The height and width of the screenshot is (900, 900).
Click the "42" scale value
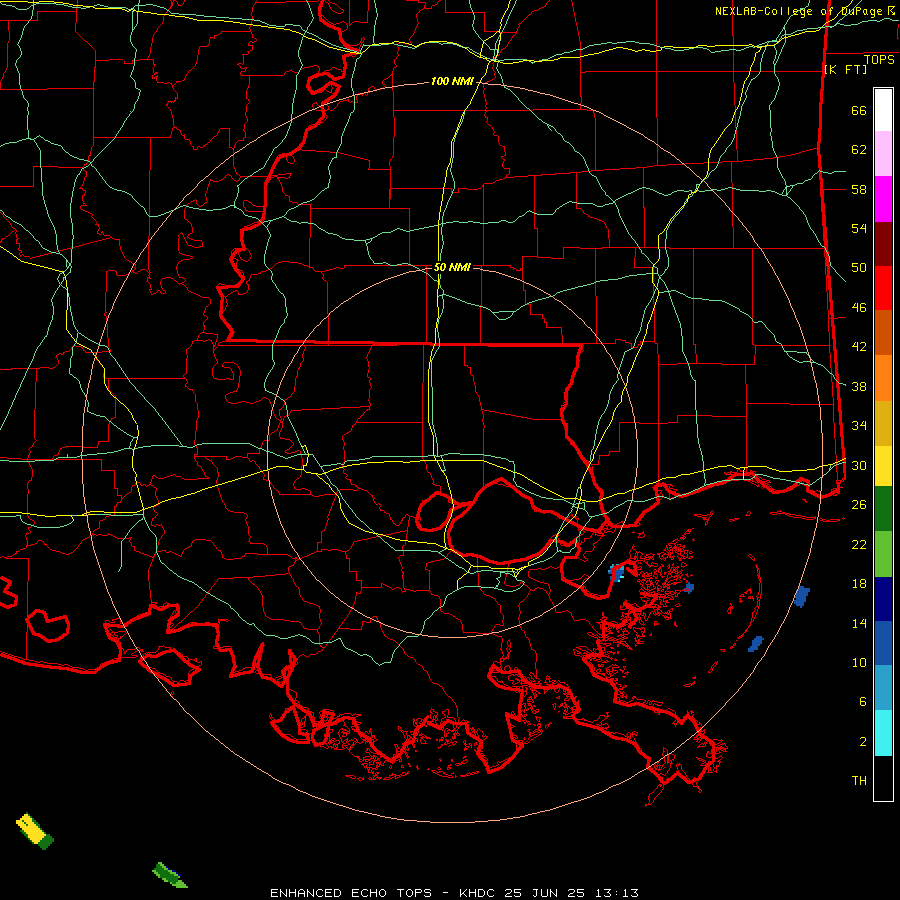[x=859, y=347]
